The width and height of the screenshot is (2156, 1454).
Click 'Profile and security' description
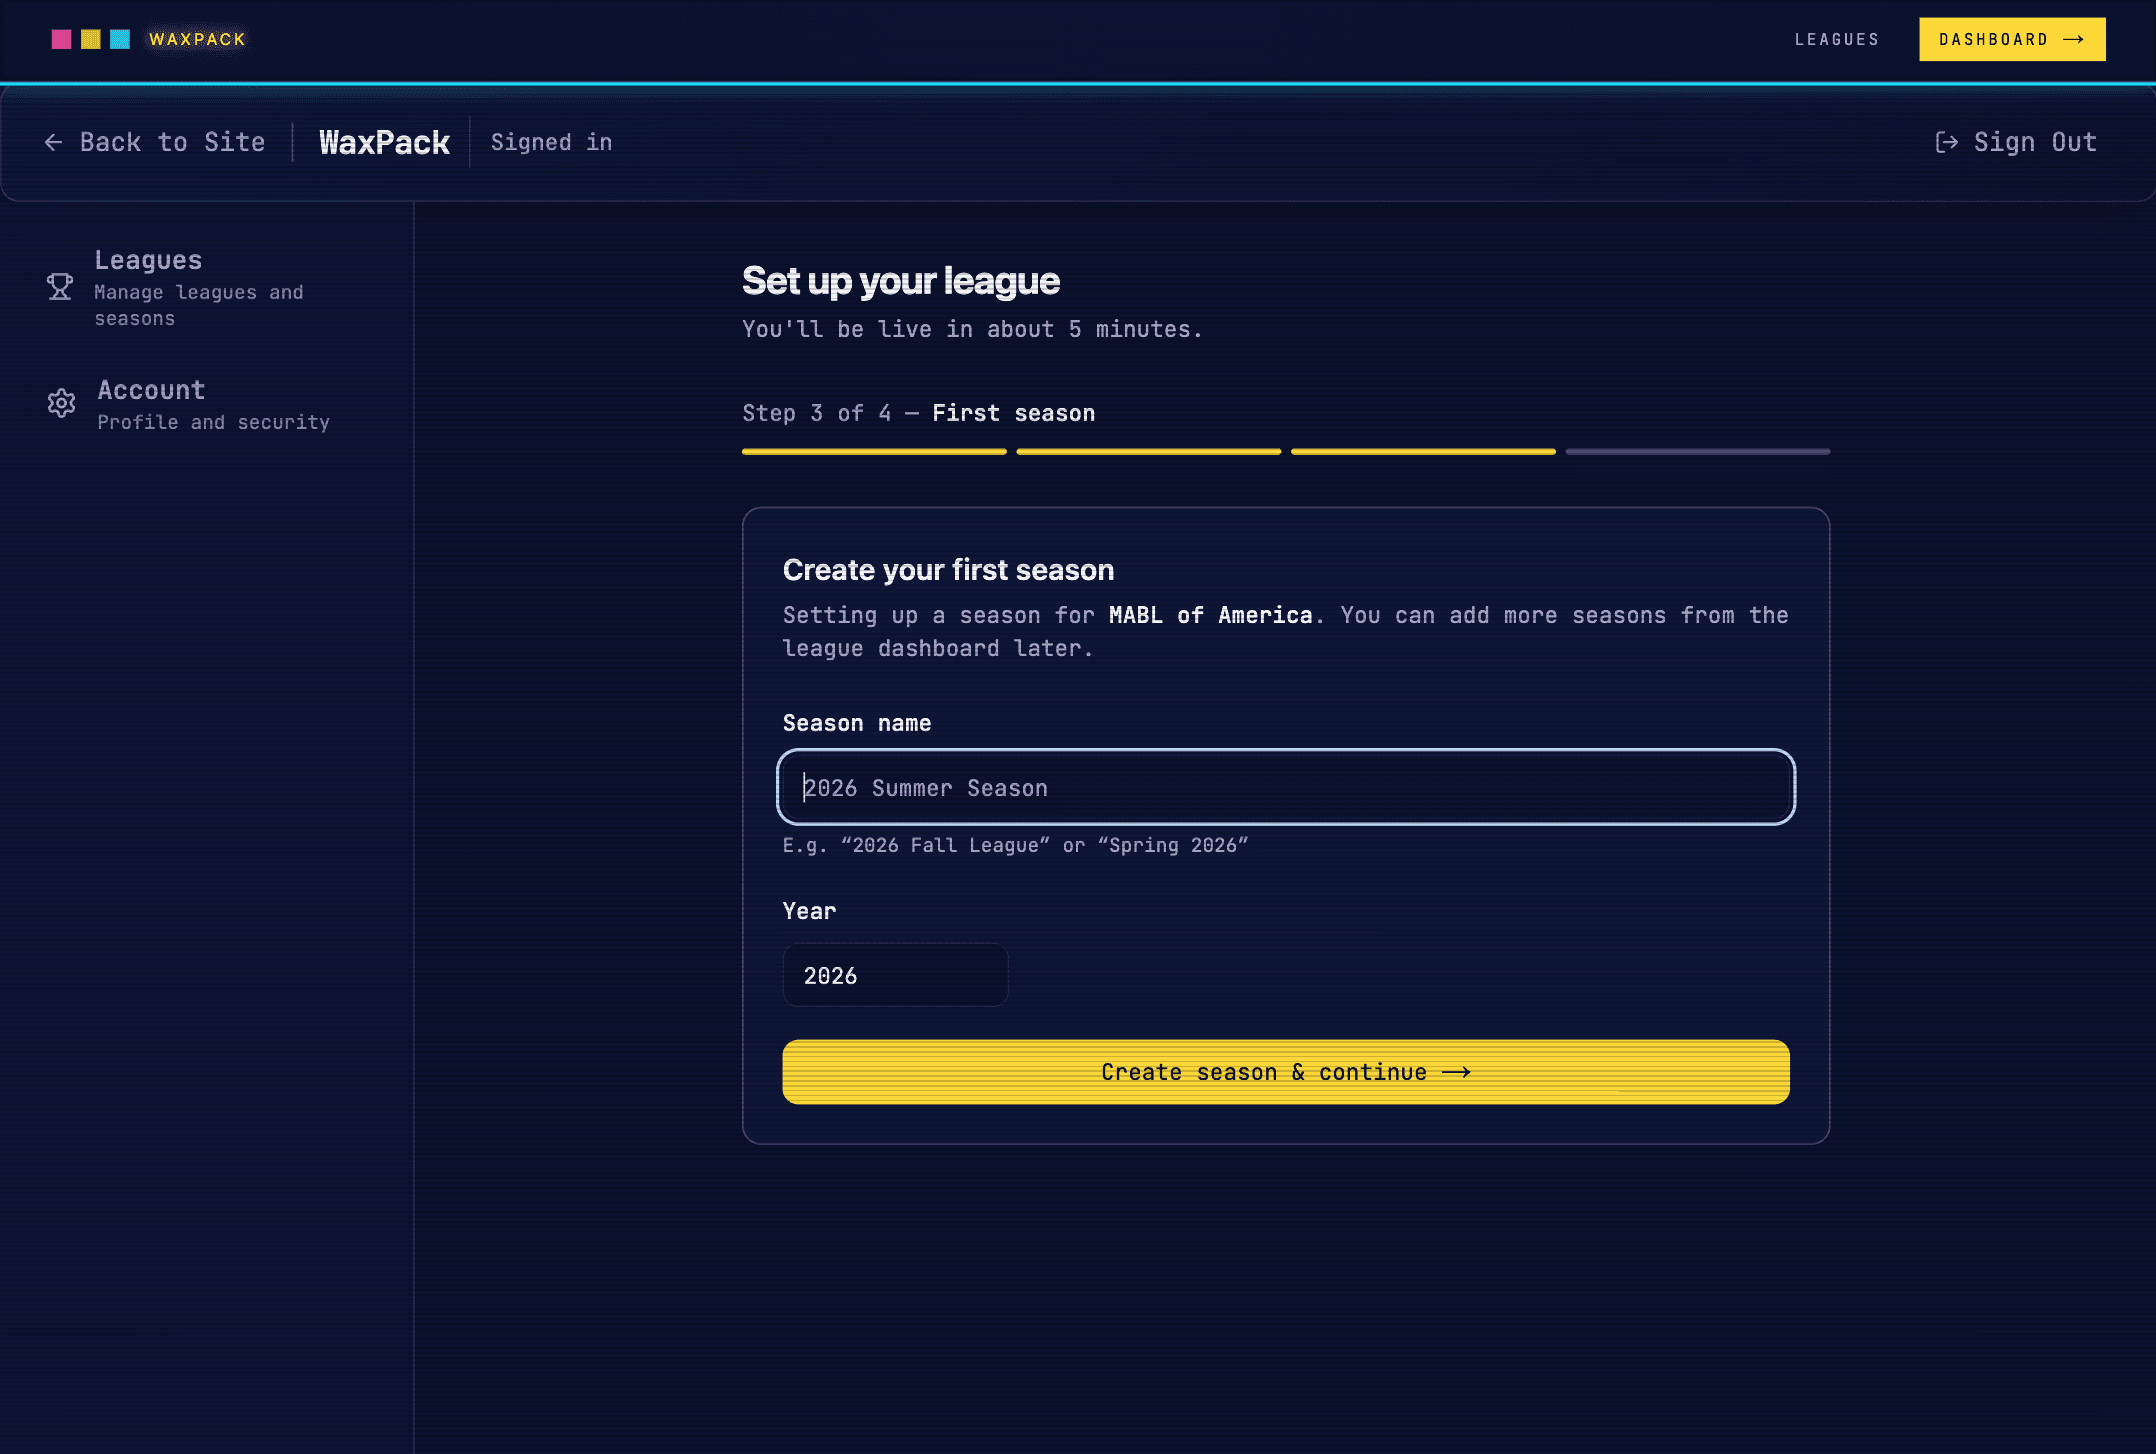(x=213, y=422)
